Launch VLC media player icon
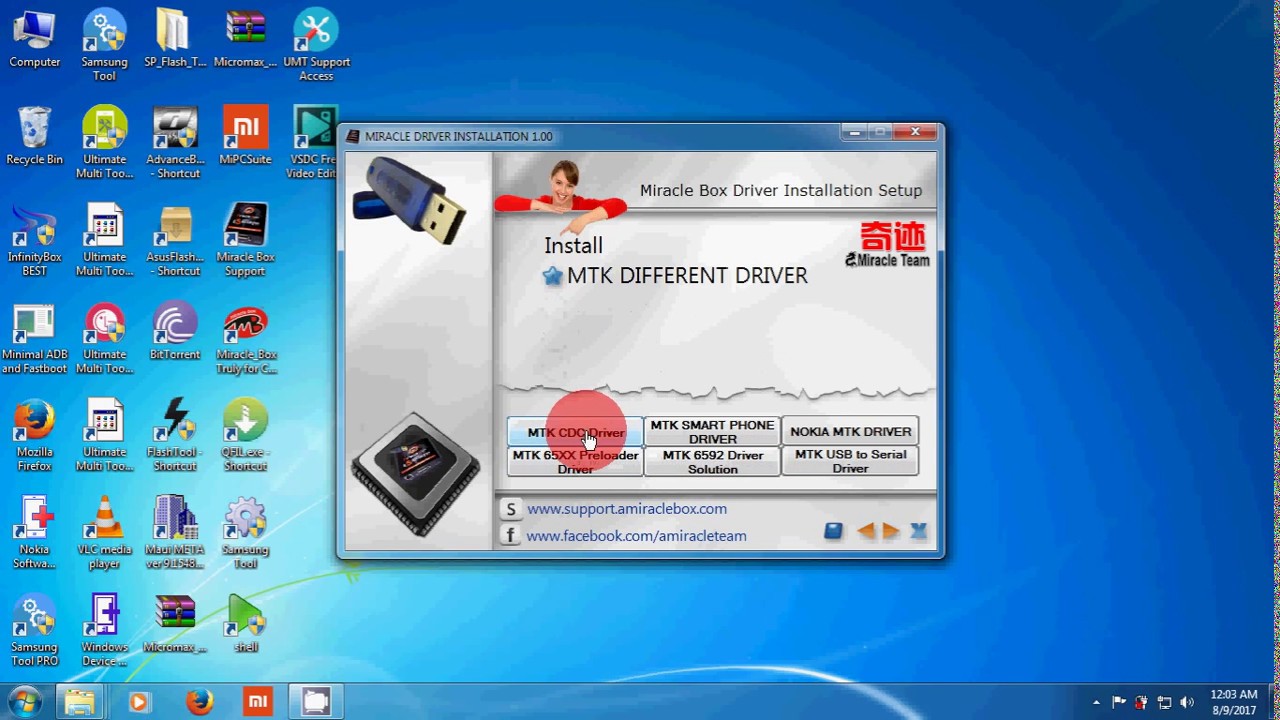1280x720 pixels. 105,533
